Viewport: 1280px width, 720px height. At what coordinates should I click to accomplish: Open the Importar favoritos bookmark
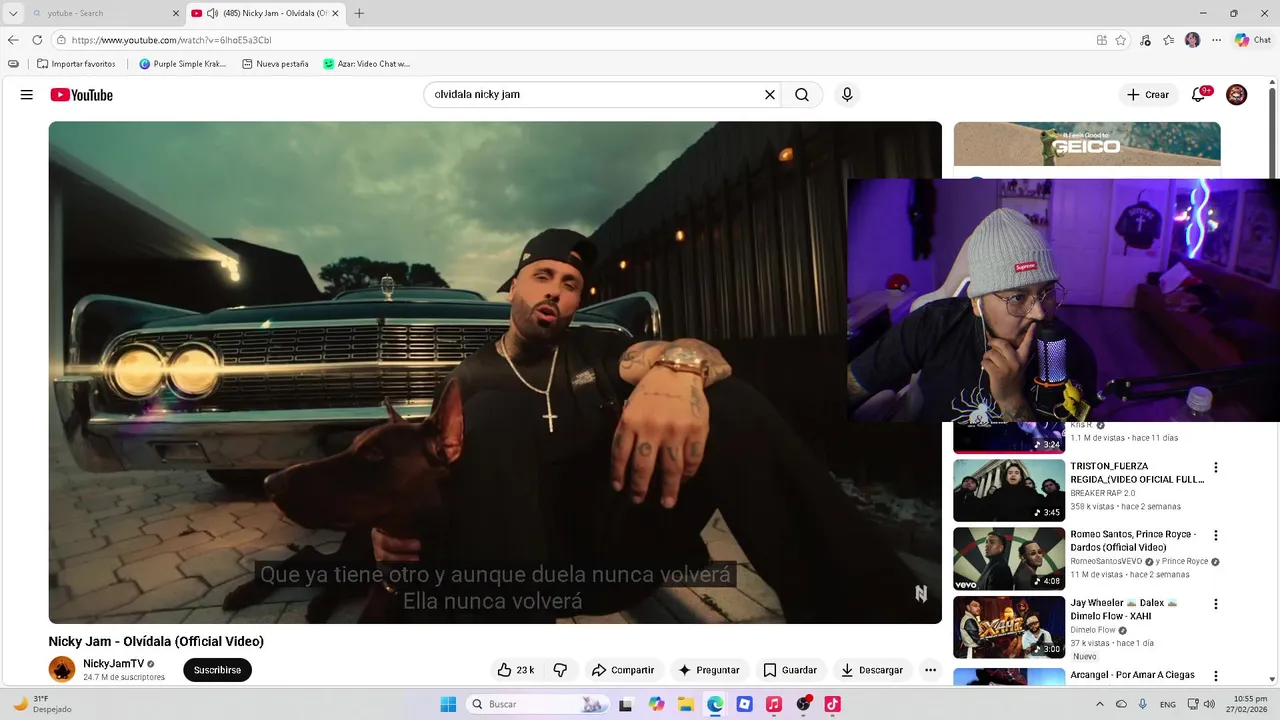(76, 63)
